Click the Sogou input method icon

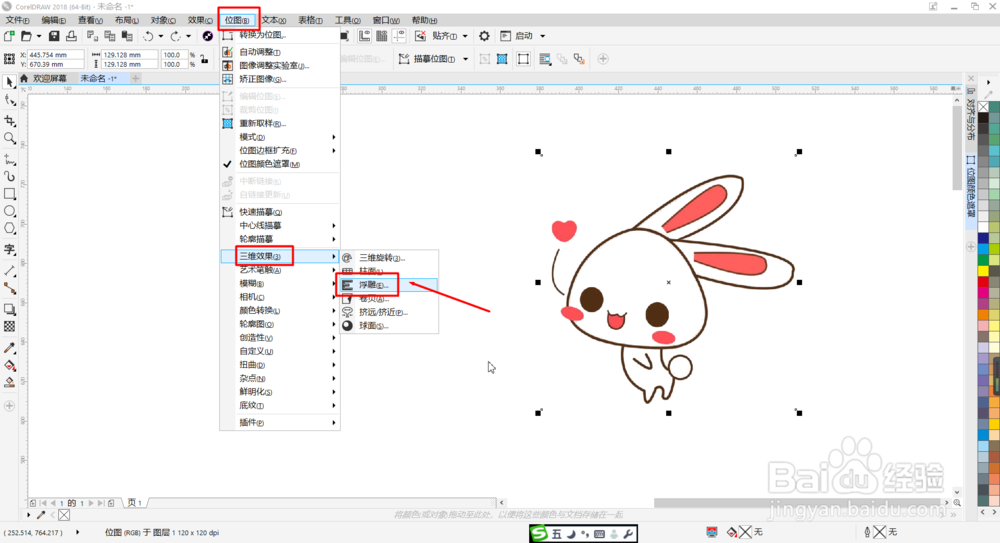pos(539,533)
